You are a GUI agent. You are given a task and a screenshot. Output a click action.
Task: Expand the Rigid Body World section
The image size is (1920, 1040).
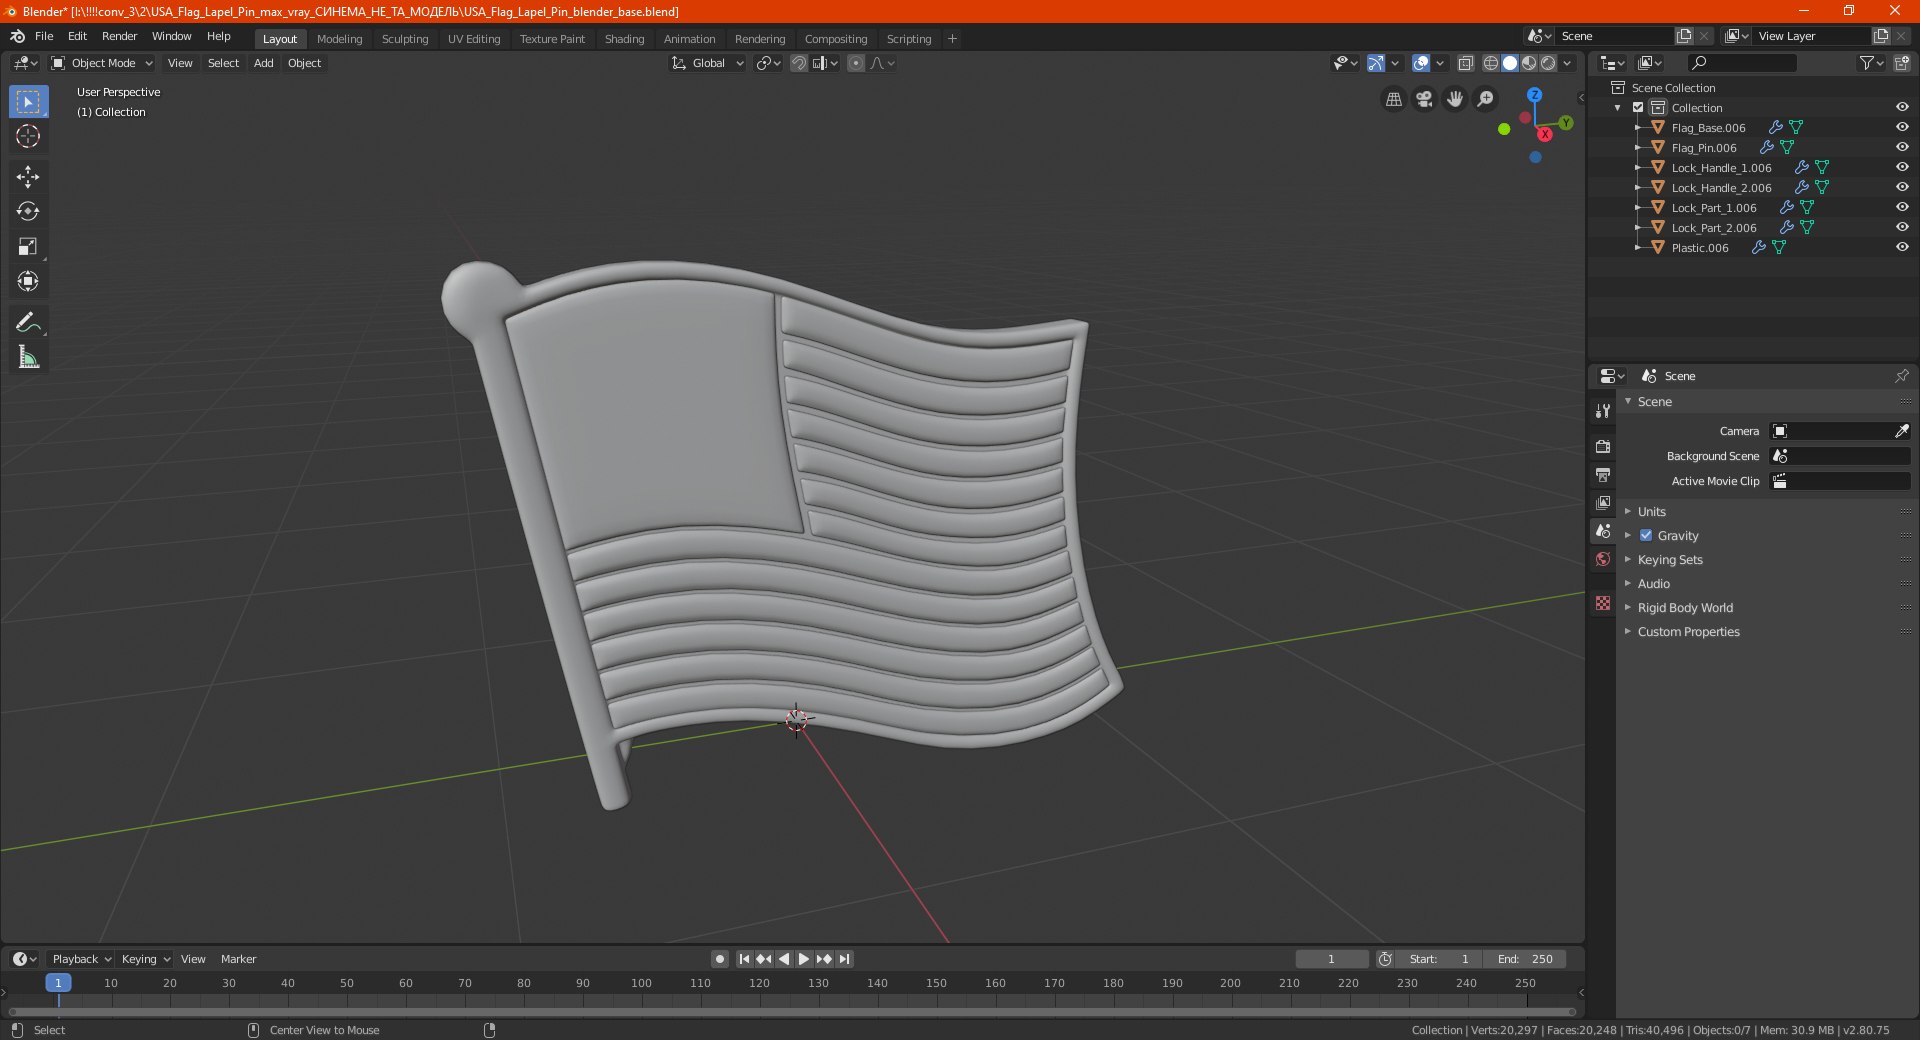[x=1684, y=608]
